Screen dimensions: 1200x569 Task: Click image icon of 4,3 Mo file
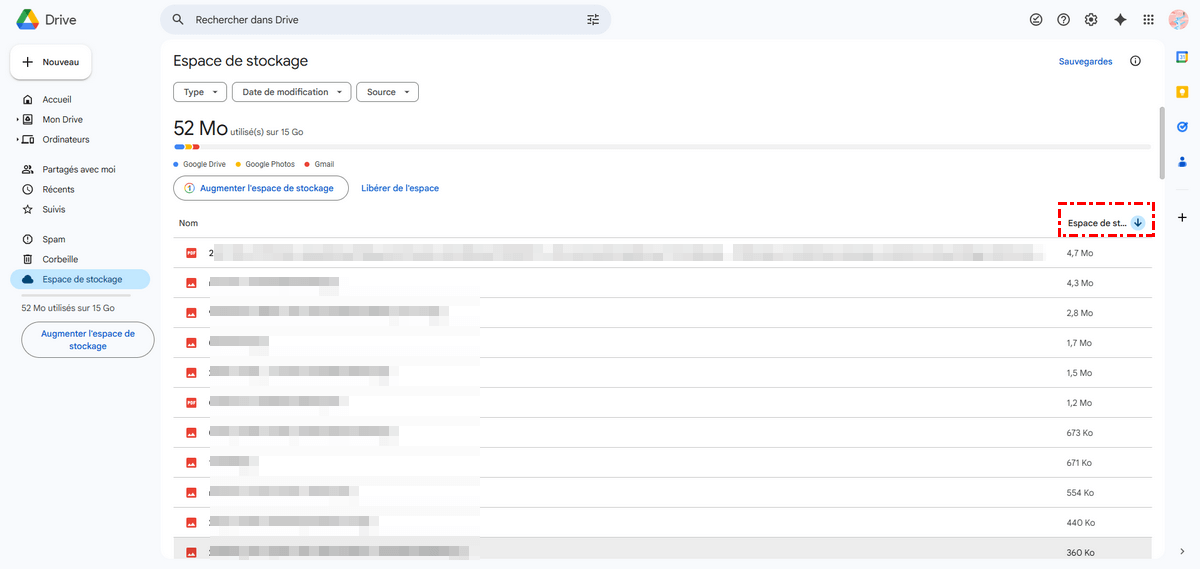190,283
